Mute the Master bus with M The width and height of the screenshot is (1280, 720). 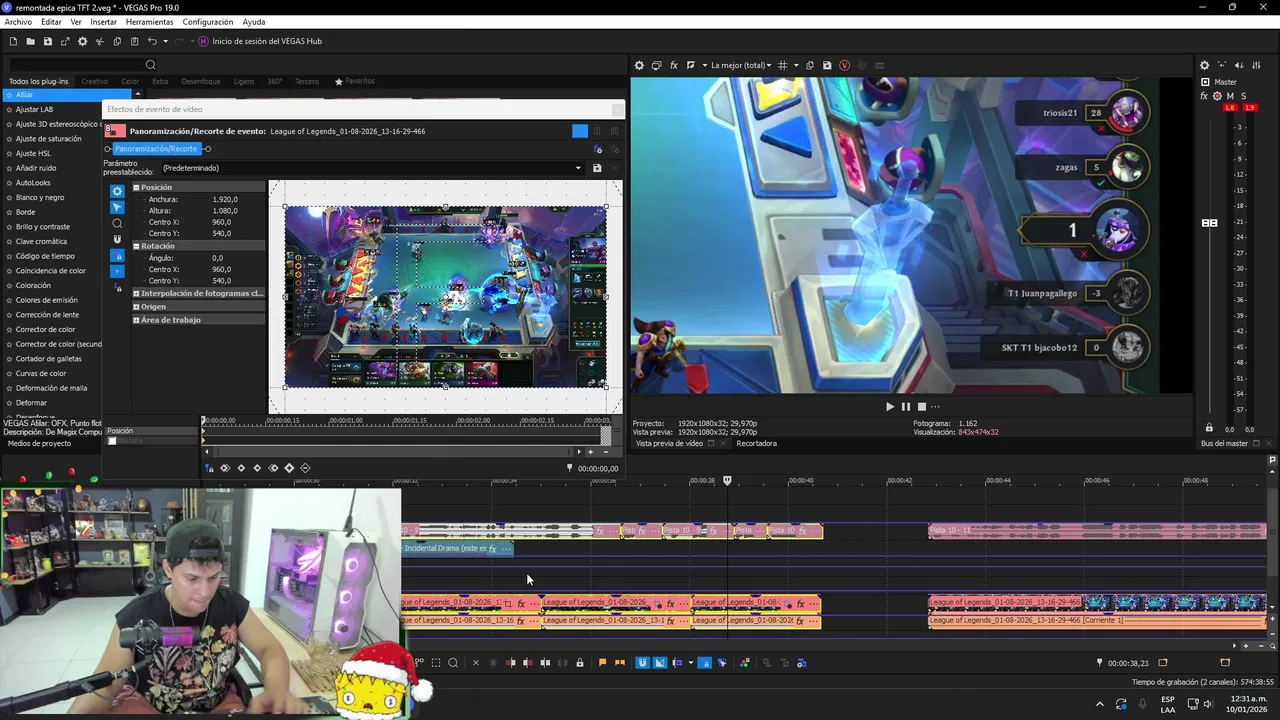(x=1230, y=96)
